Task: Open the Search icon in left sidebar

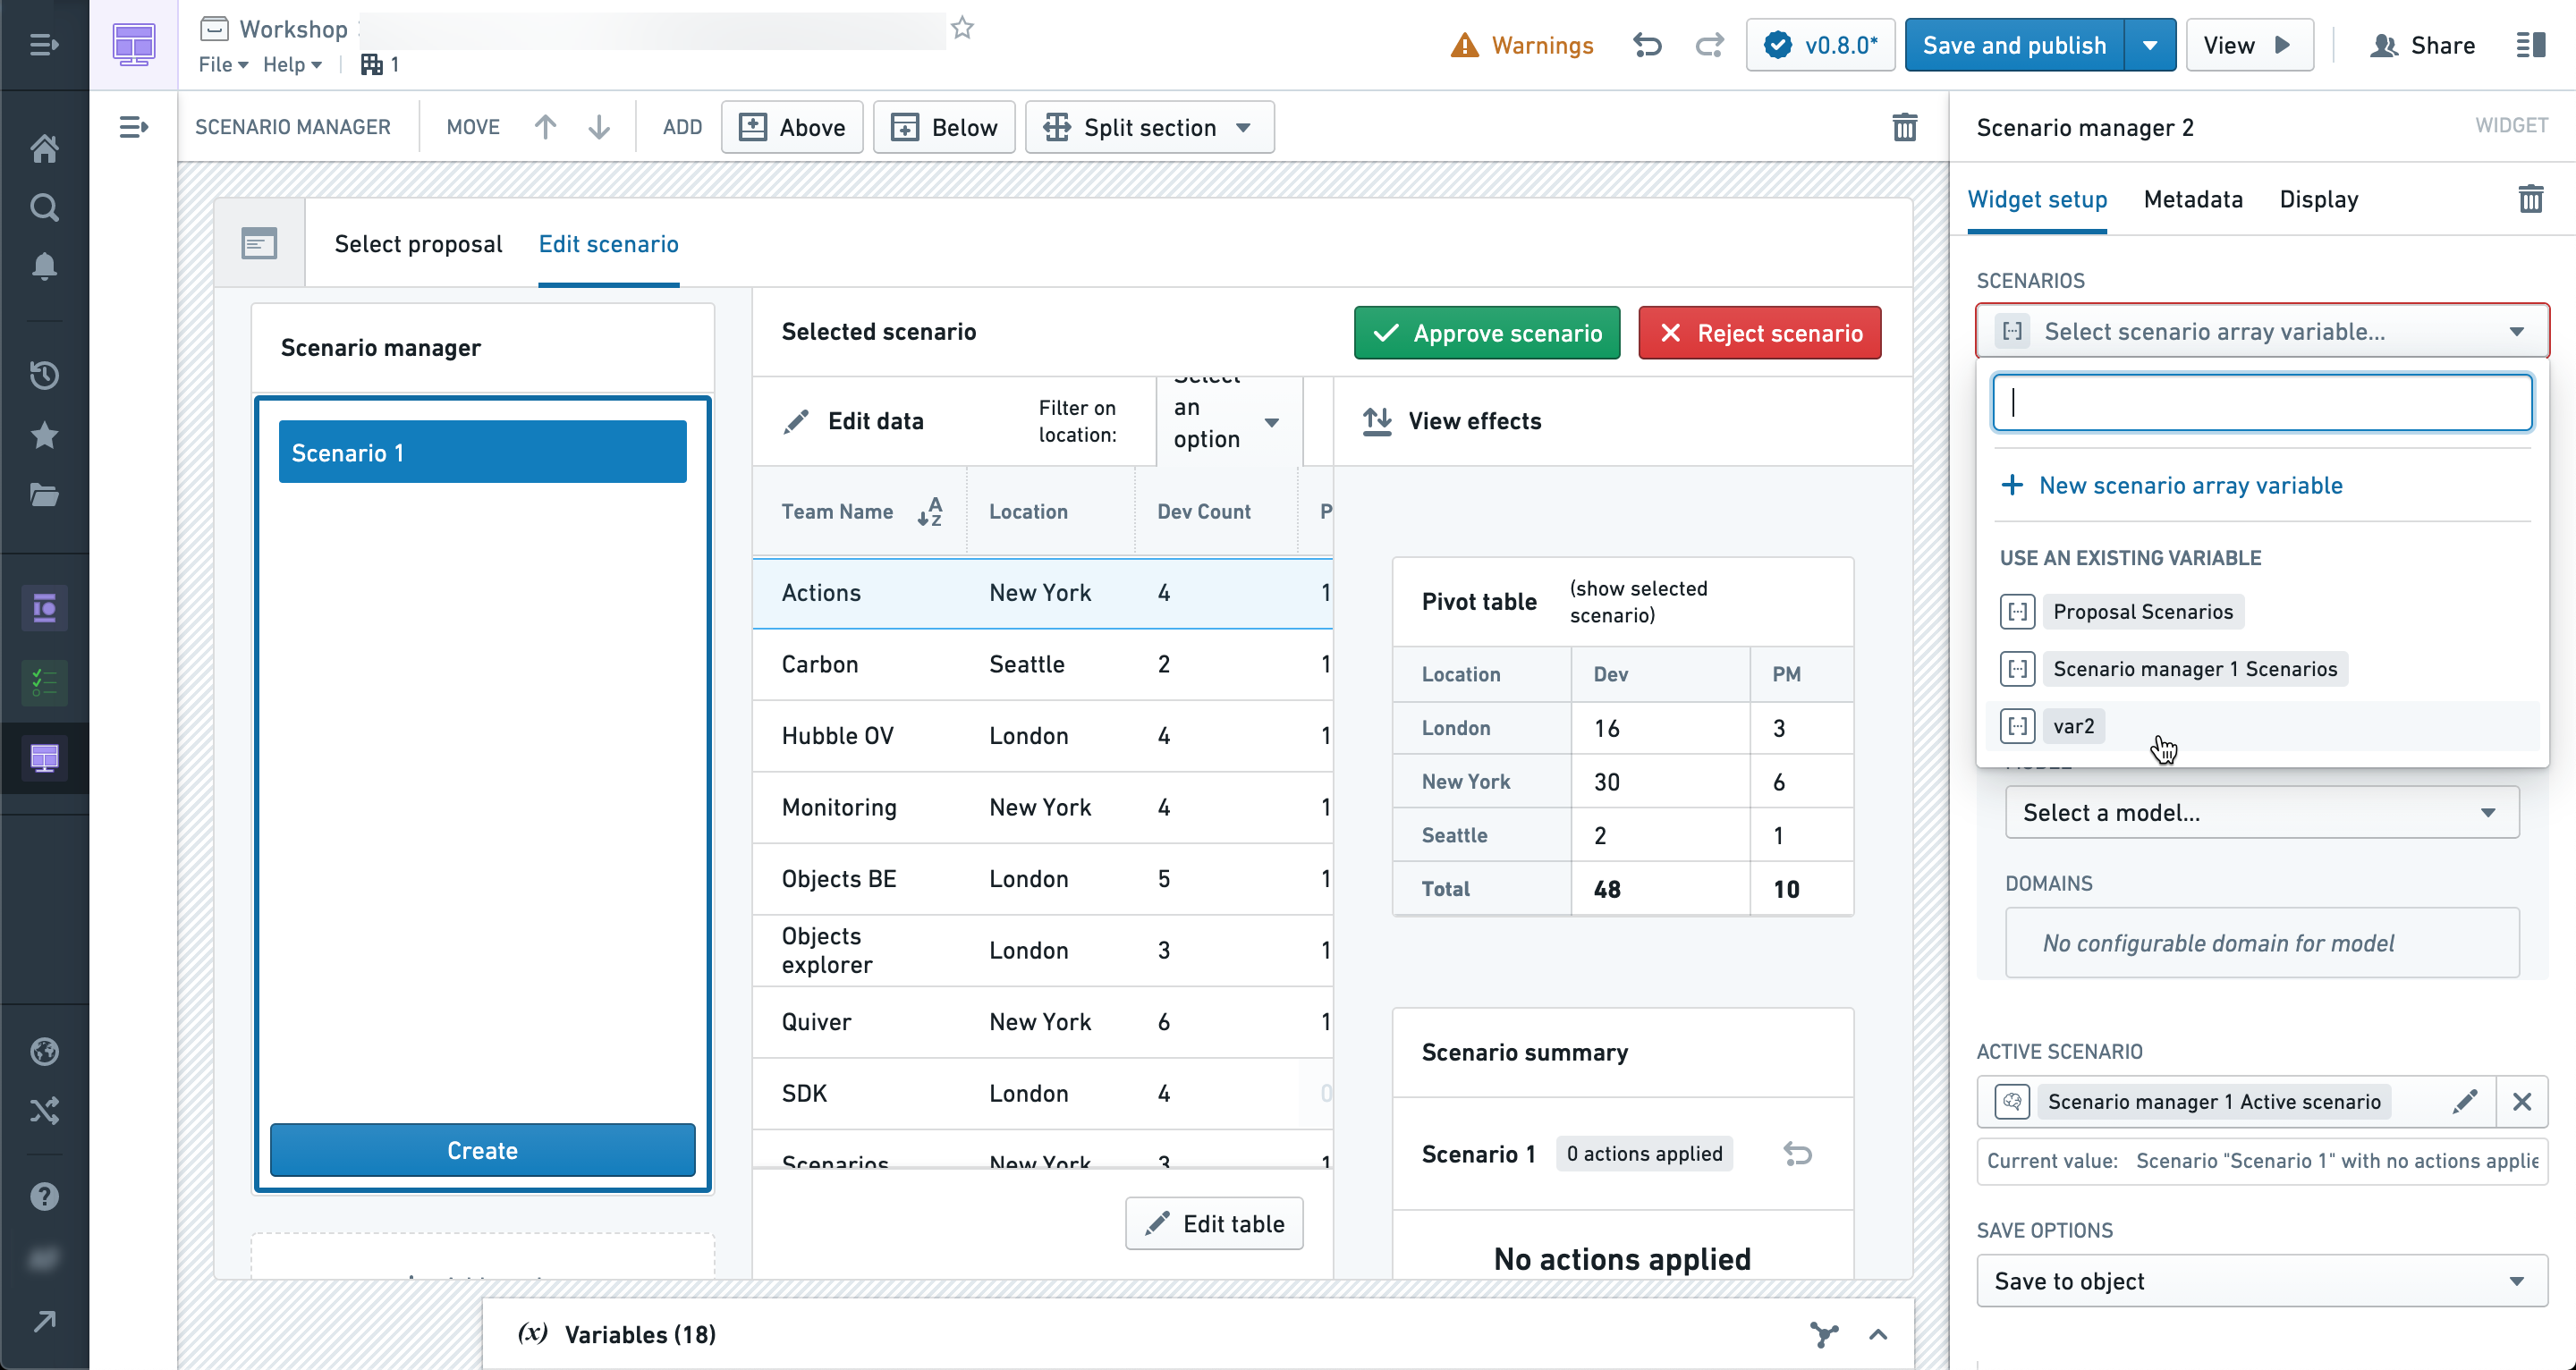Action: (x=44, y=207)
